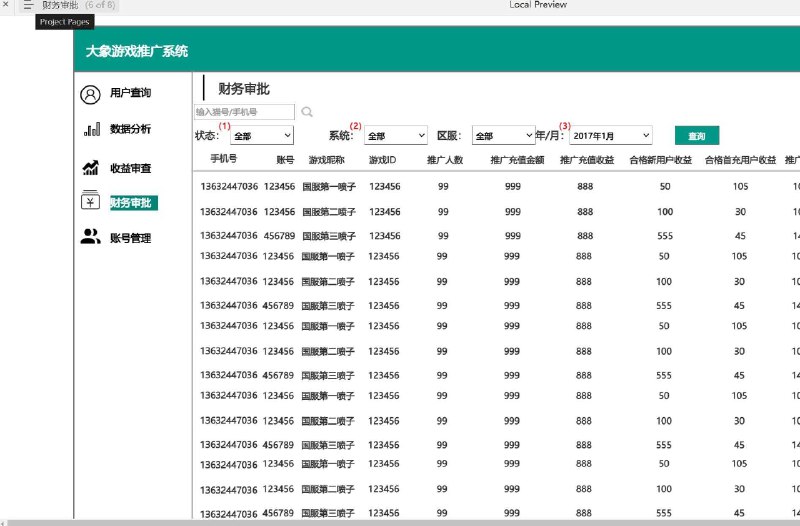The width and height of the screenshot is (800, 526).
Task: Click the 收益审查 trend chart icon
Action: click(91, 167)
